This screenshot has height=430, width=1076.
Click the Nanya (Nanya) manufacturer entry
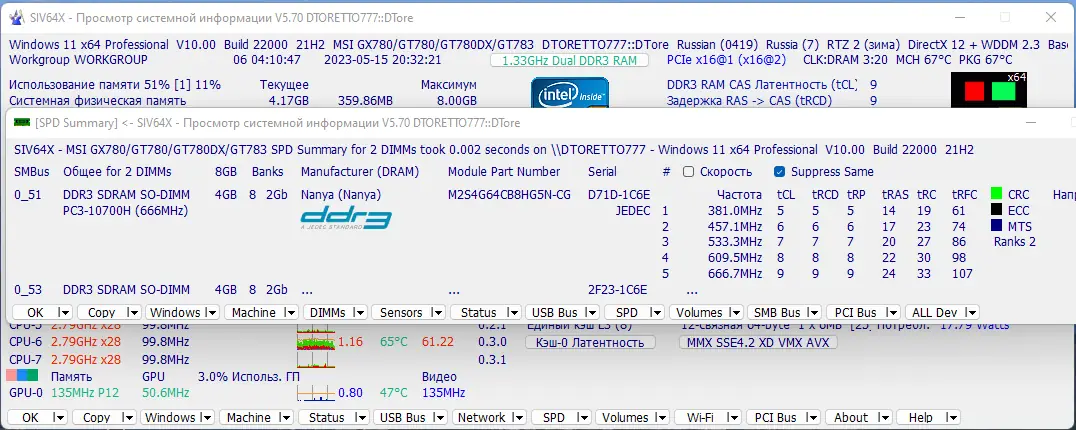[x=341, y=195]
